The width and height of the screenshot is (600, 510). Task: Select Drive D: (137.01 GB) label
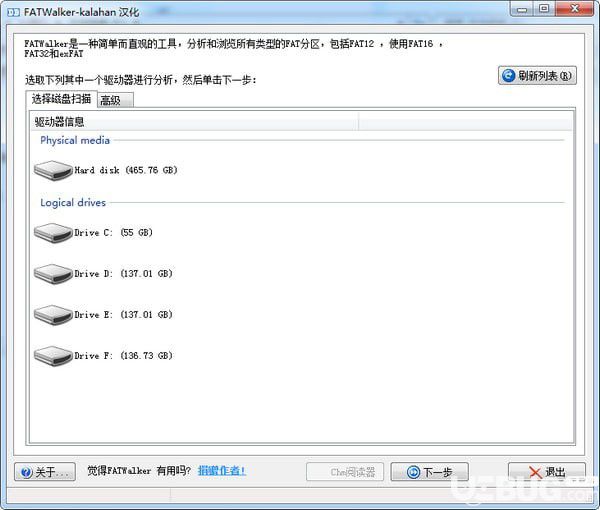(x=123, y=274)
